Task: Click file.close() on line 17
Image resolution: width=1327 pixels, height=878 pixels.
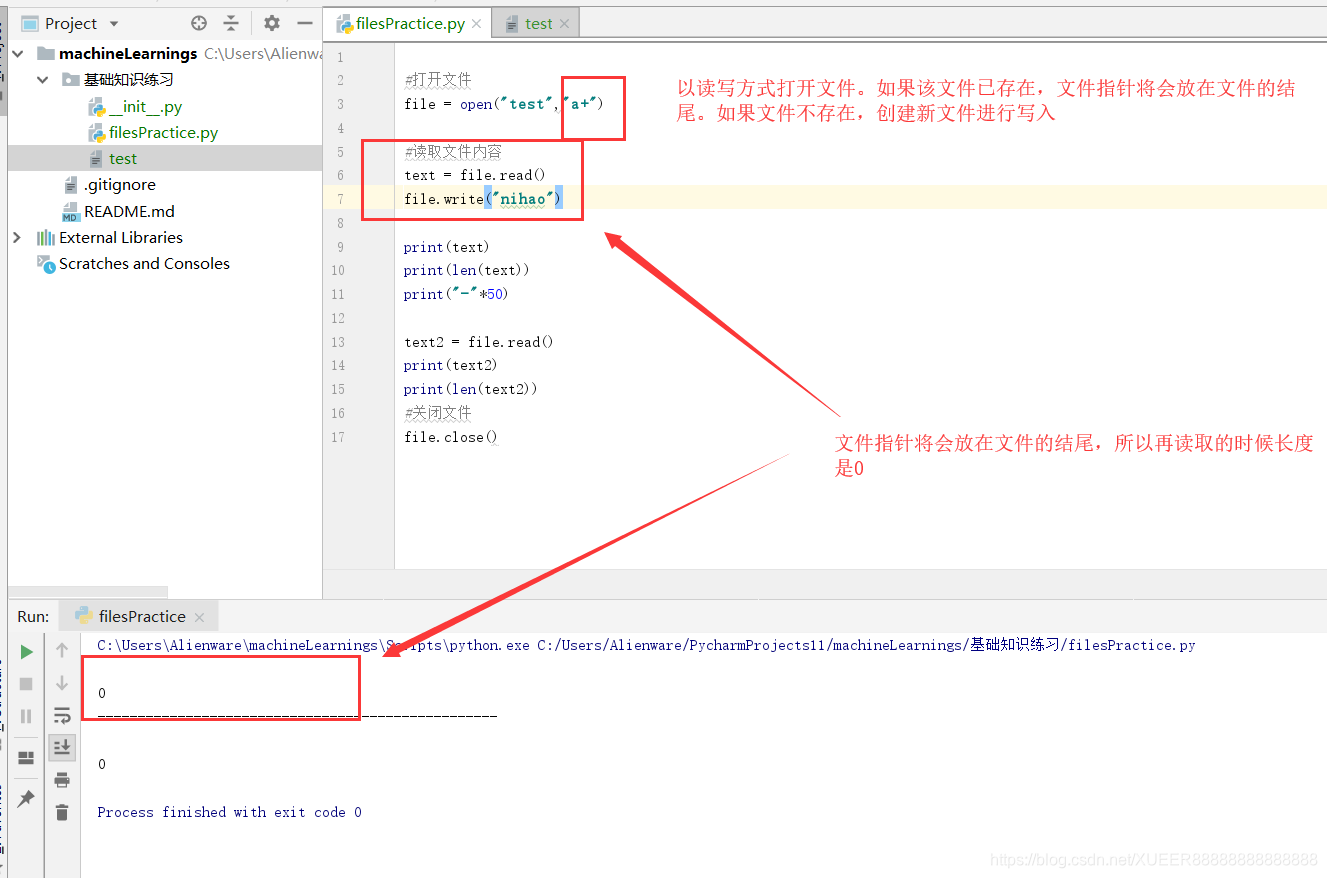Action: coord(451,437)
